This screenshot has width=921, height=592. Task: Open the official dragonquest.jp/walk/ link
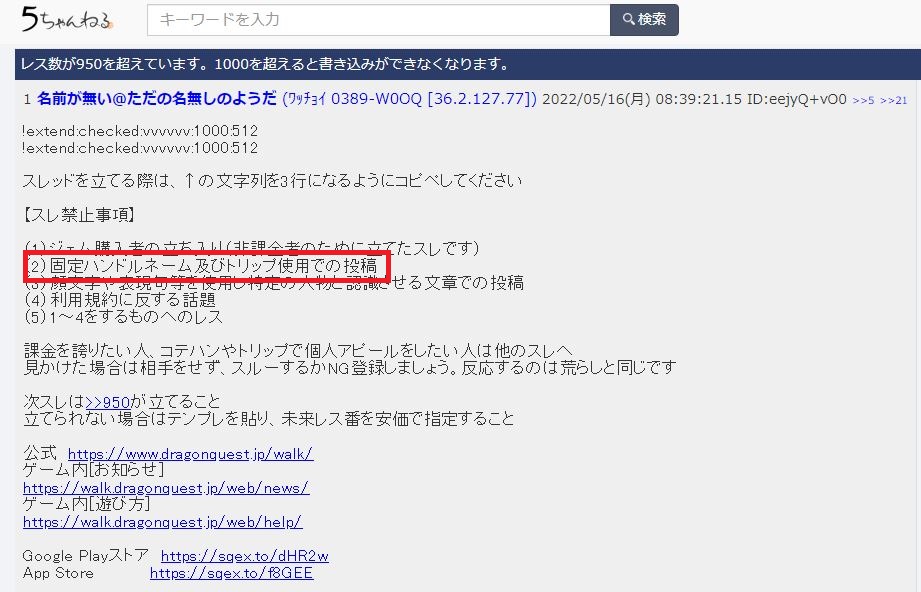click(190, 454)
